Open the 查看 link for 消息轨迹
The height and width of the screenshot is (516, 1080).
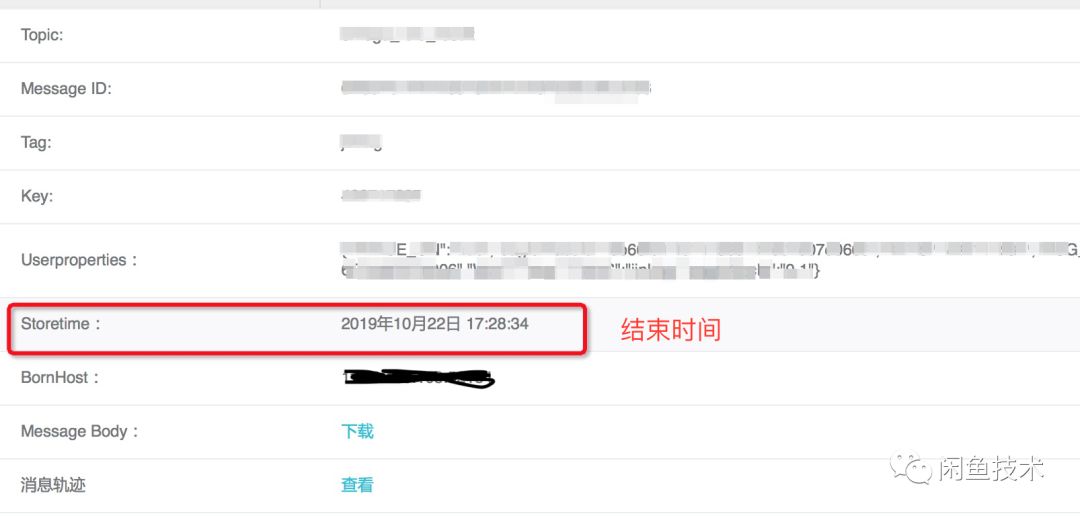click(357, 485)
